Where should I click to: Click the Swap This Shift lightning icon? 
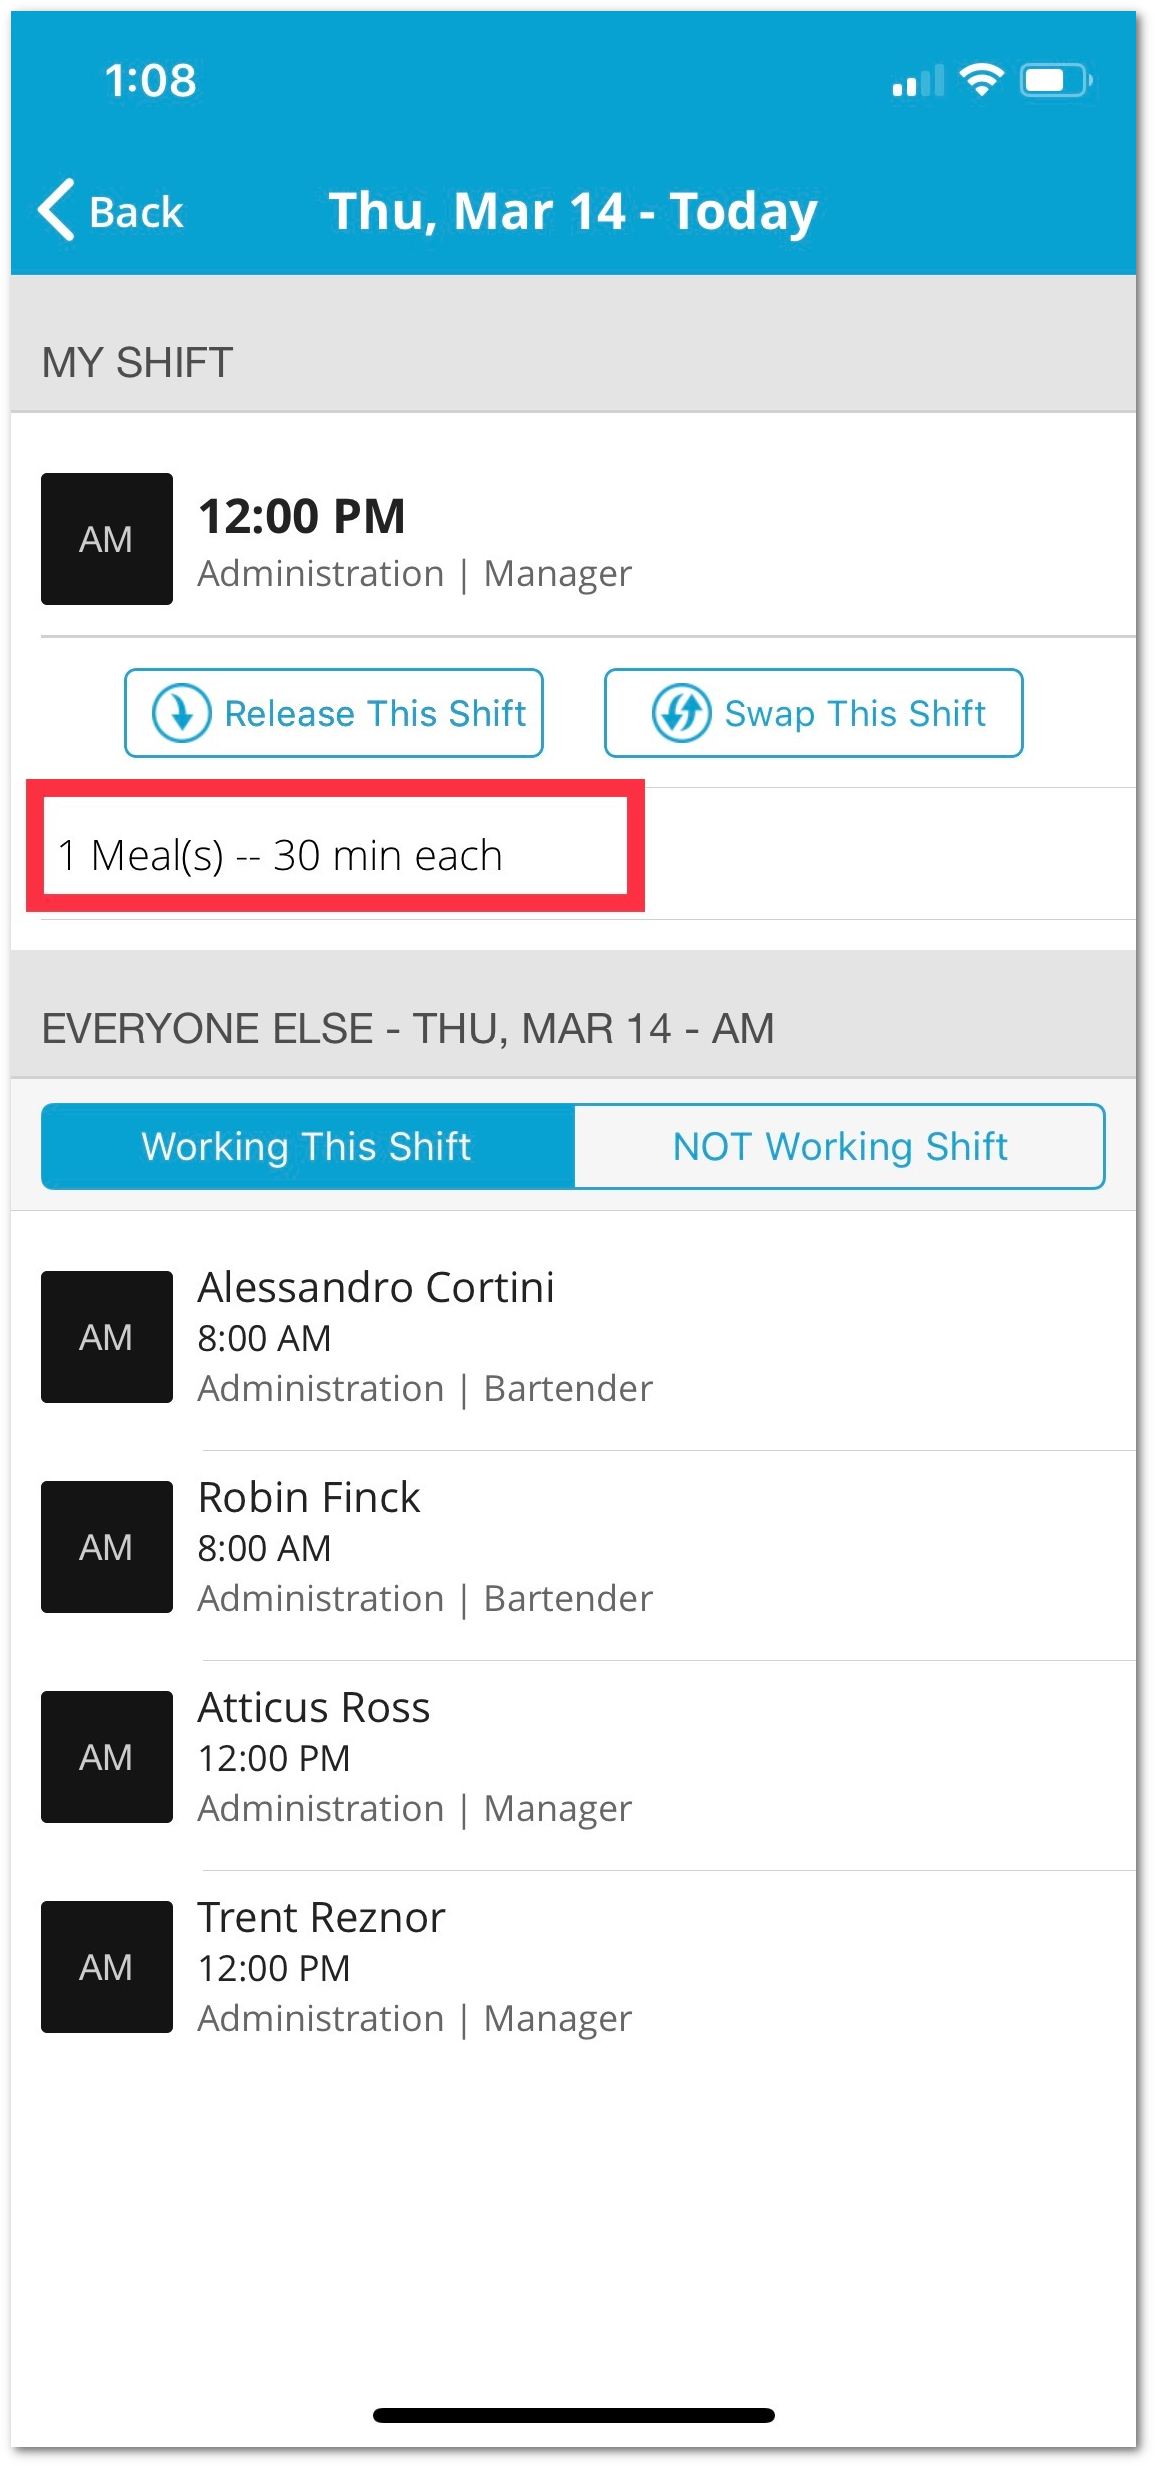pyautogui.click(x=681, y=713)
